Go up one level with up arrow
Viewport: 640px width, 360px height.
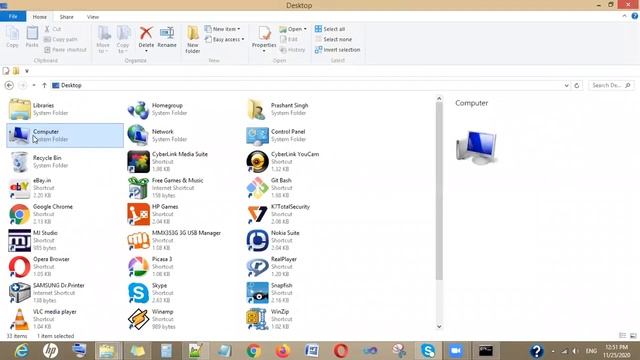[44, 85]
